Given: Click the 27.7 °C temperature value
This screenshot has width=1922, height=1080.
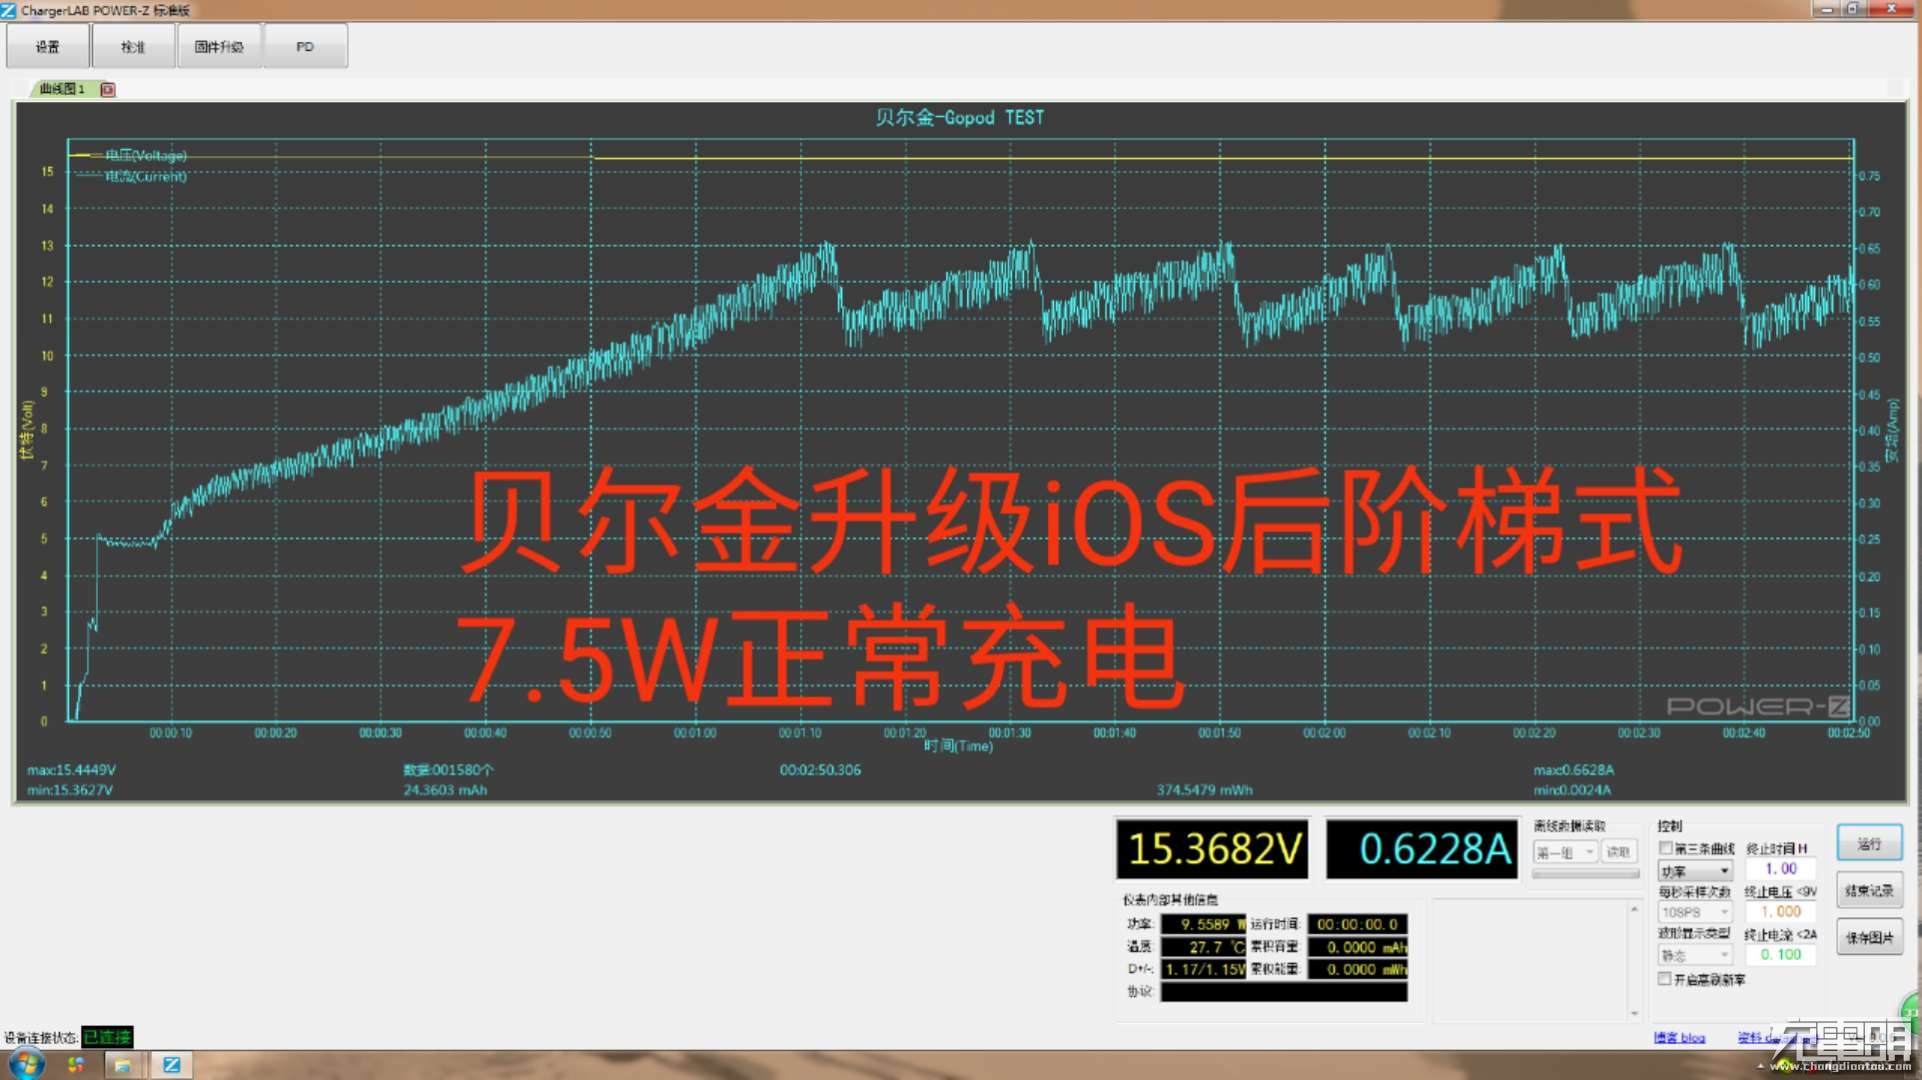Looking at the screenshot, I should pos(1203,947).
